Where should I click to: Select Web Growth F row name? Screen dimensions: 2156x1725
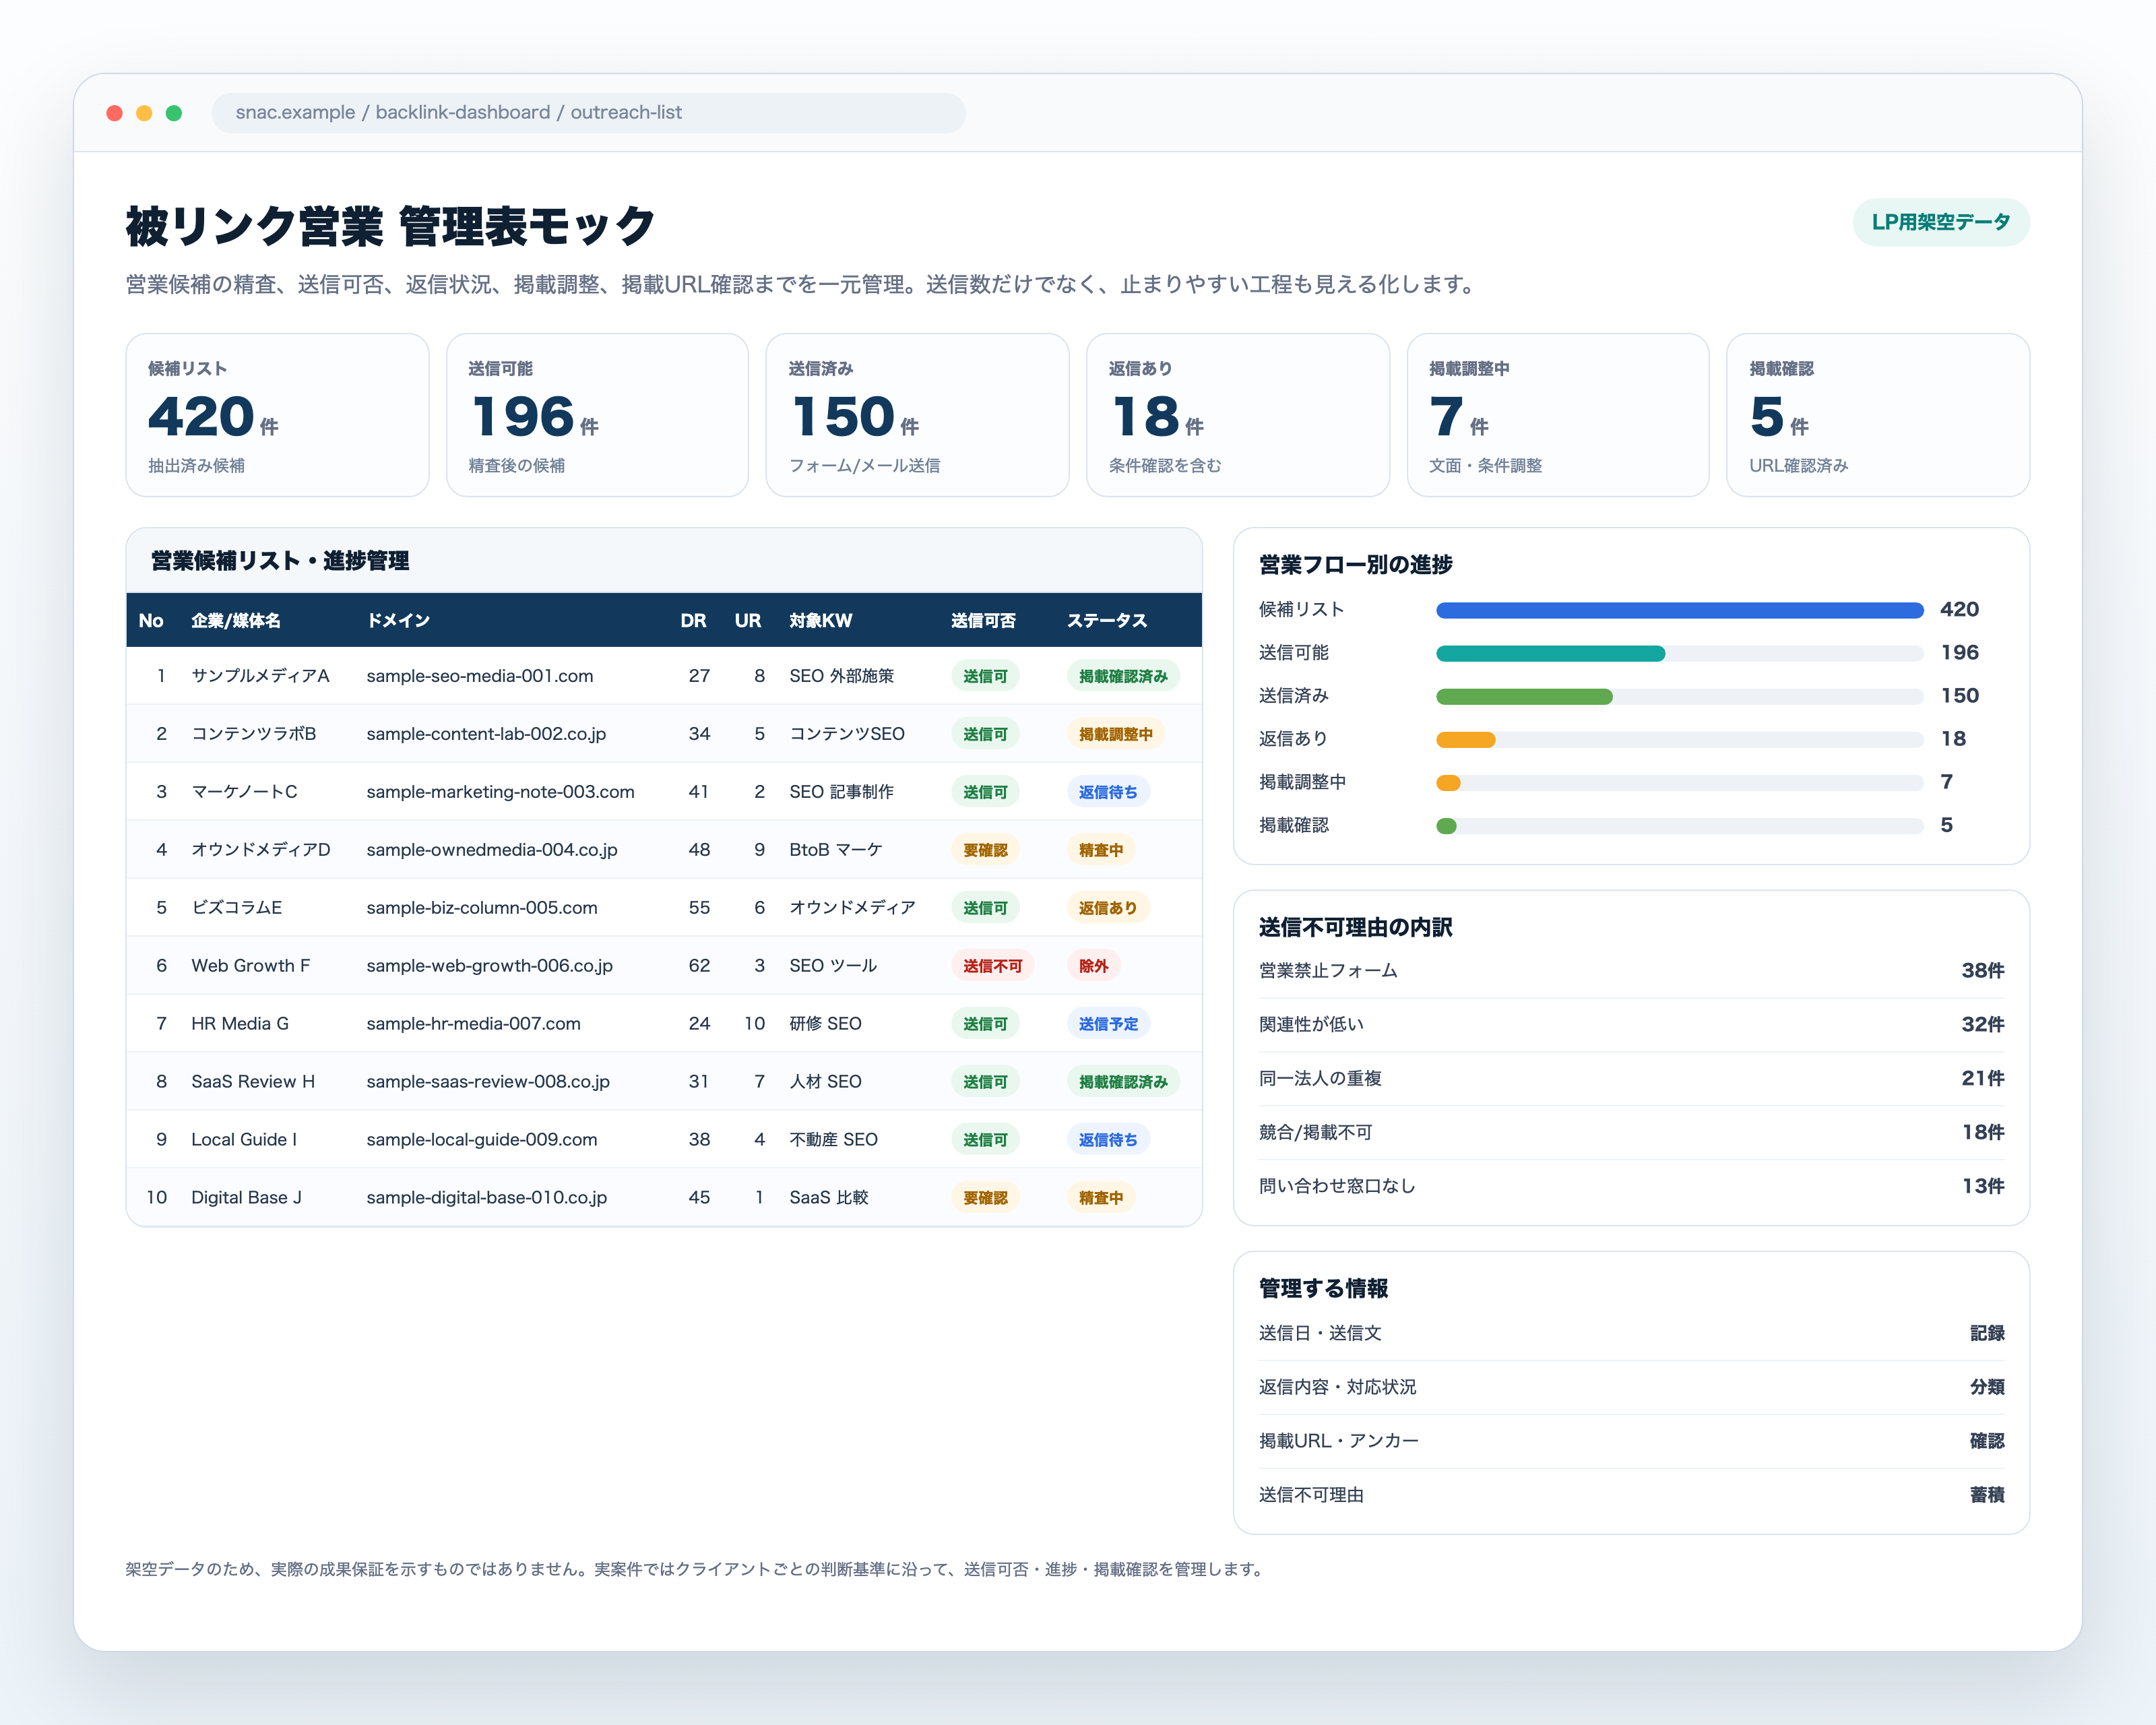250,966
